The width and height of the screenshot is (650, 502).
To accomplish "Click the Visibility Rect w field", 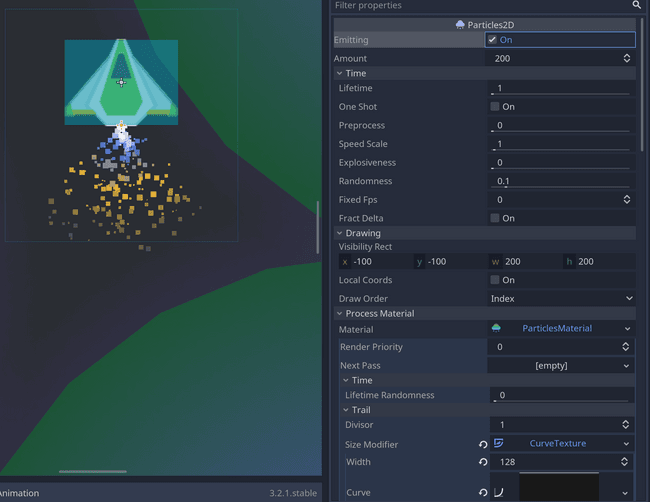I will tap(526, 262).
